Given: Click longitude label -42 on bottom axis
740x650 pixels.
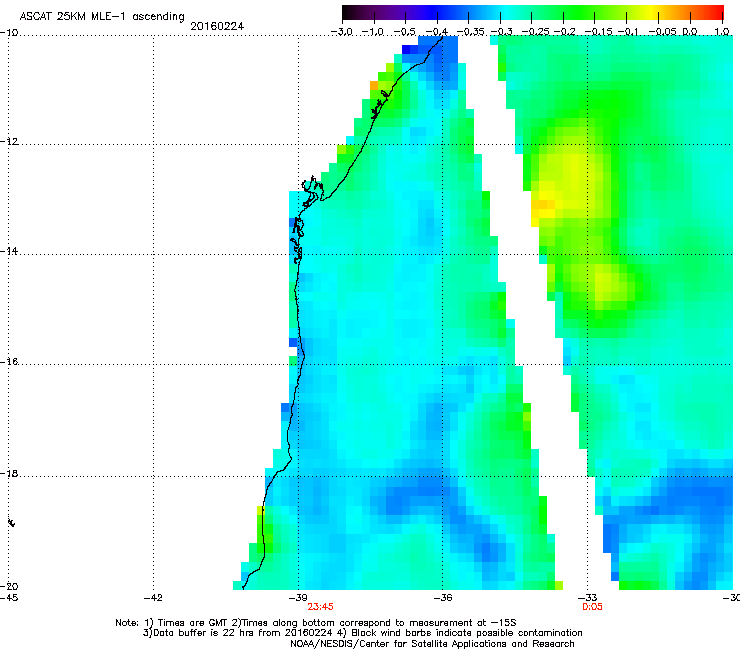Looking at the screenshot, I should click(153, 598).
